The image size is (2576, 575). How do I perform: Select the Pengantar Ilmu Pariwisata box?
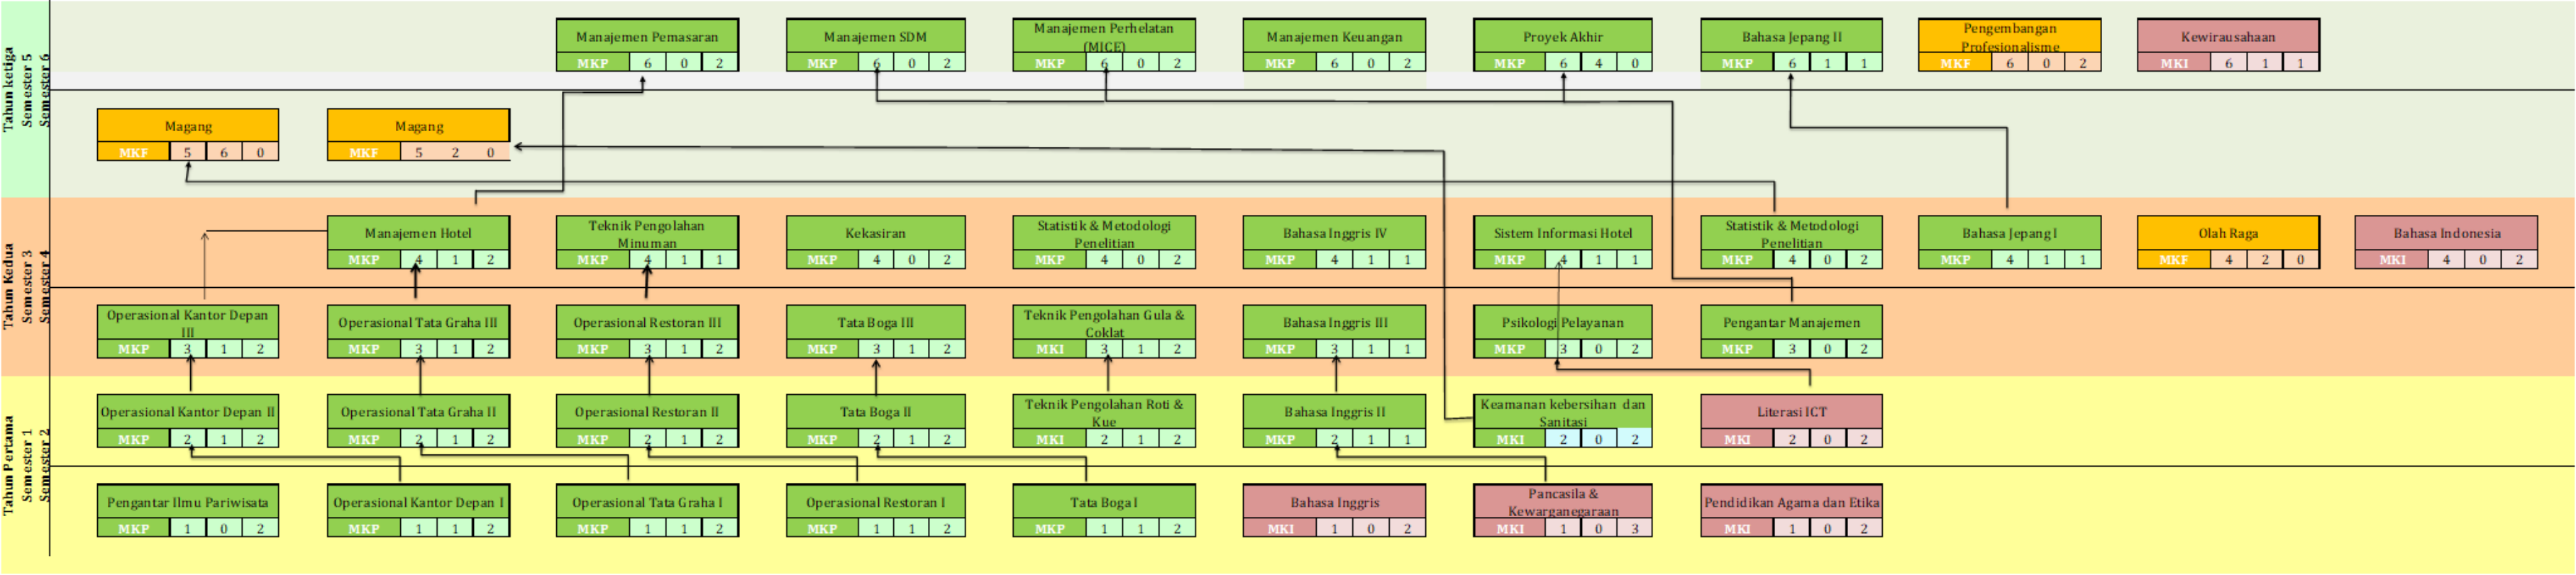tap(188, 502)
